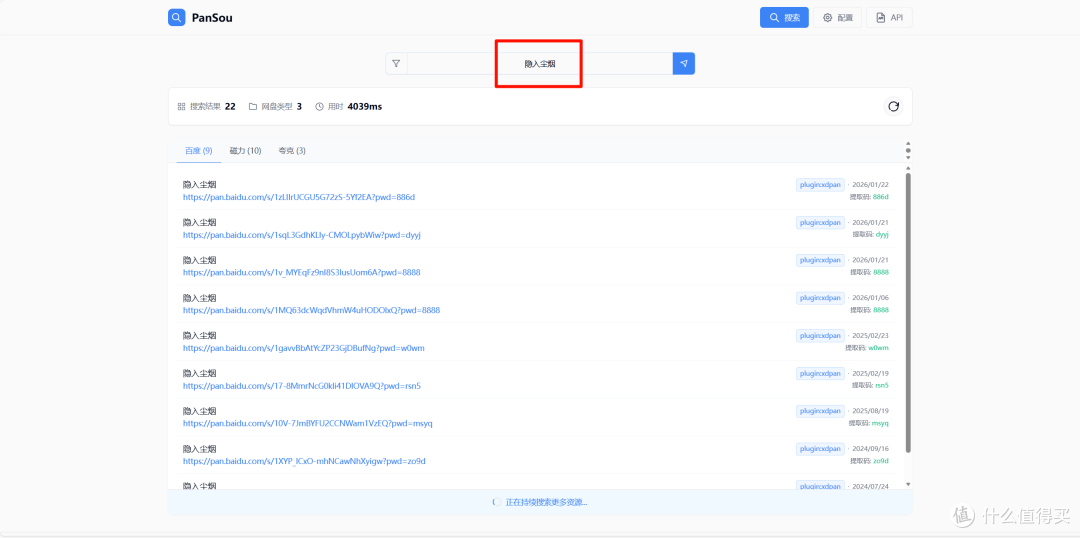Refresh results with the circular arrow icon

[x=893, y=106]
